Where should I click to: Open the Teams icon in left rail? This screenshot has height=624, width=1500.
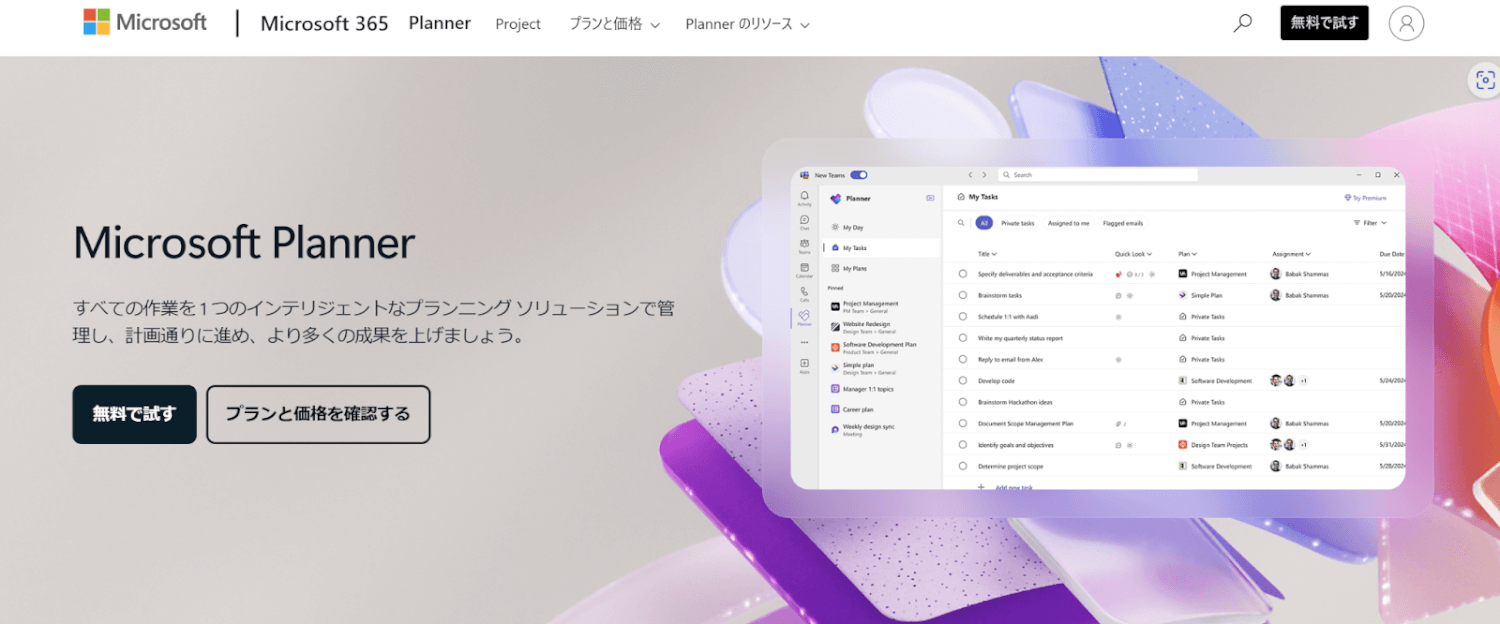(805, 246)
